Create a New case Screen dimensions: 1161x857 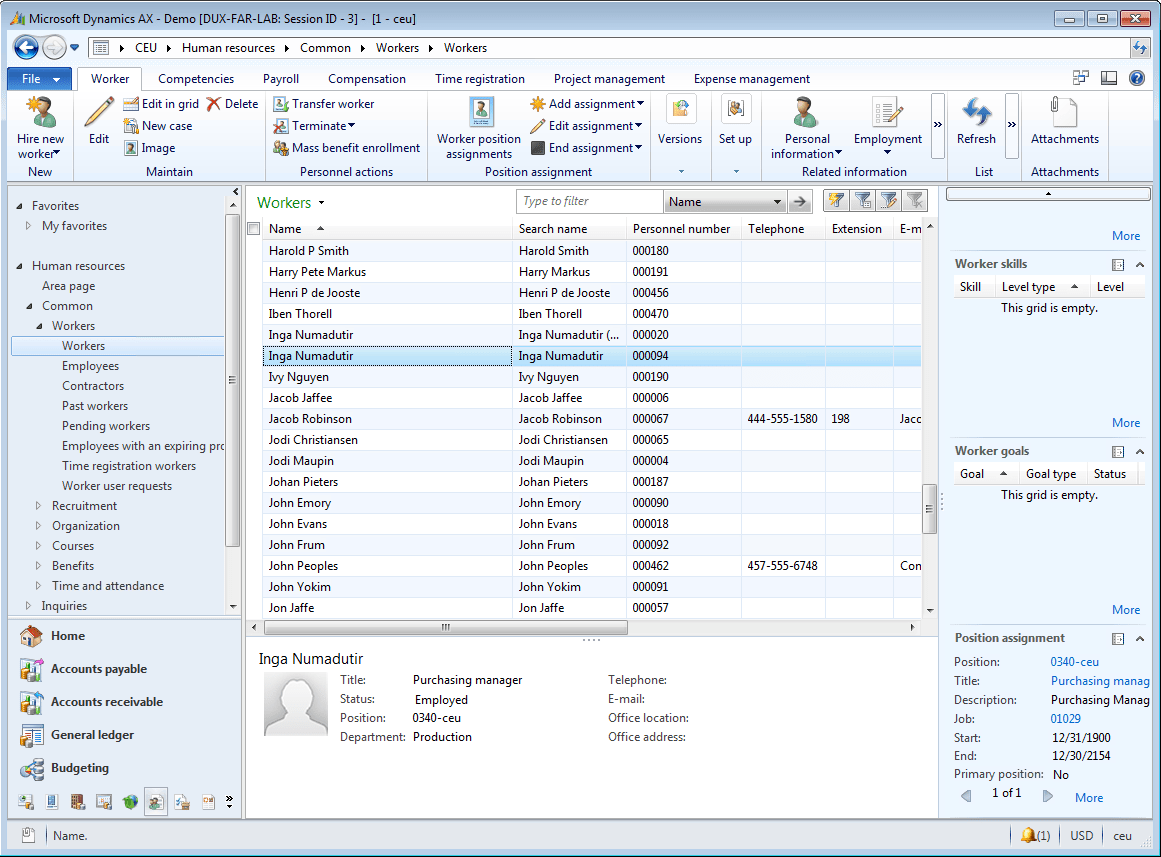pyautogui.click(x=158, y=126)
